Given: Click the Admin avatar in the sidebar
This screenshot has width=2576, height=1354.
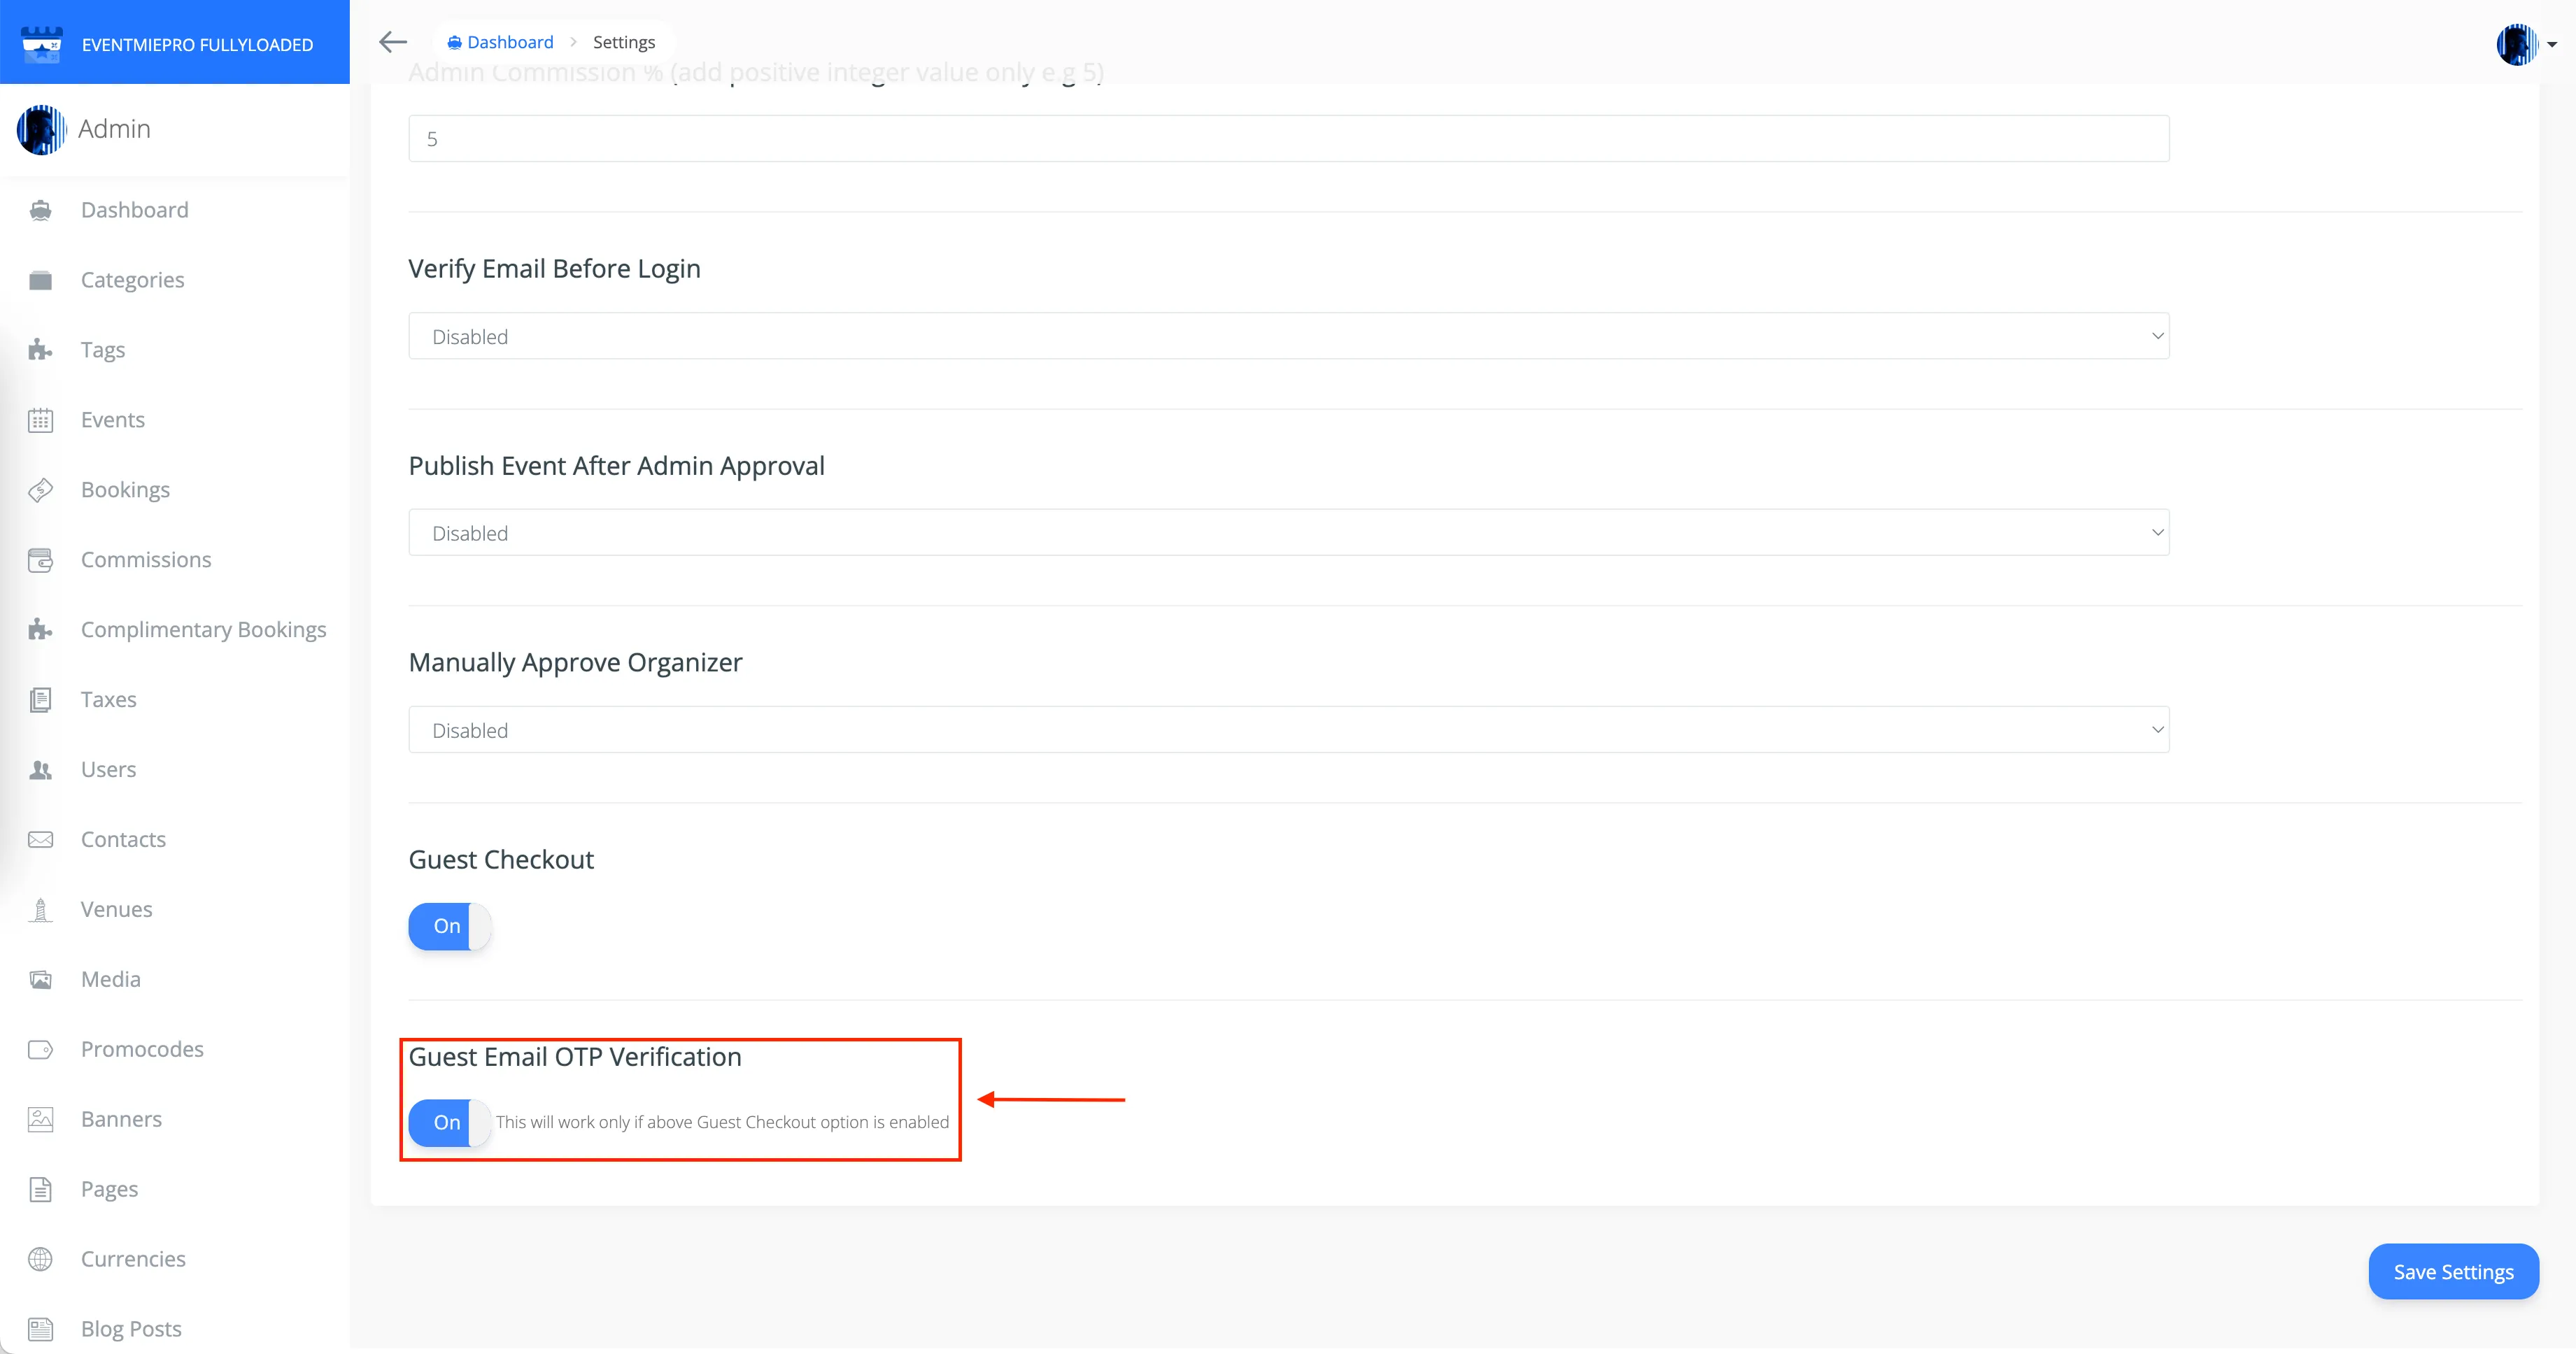Looking at the screenshot, I should 42,130.
